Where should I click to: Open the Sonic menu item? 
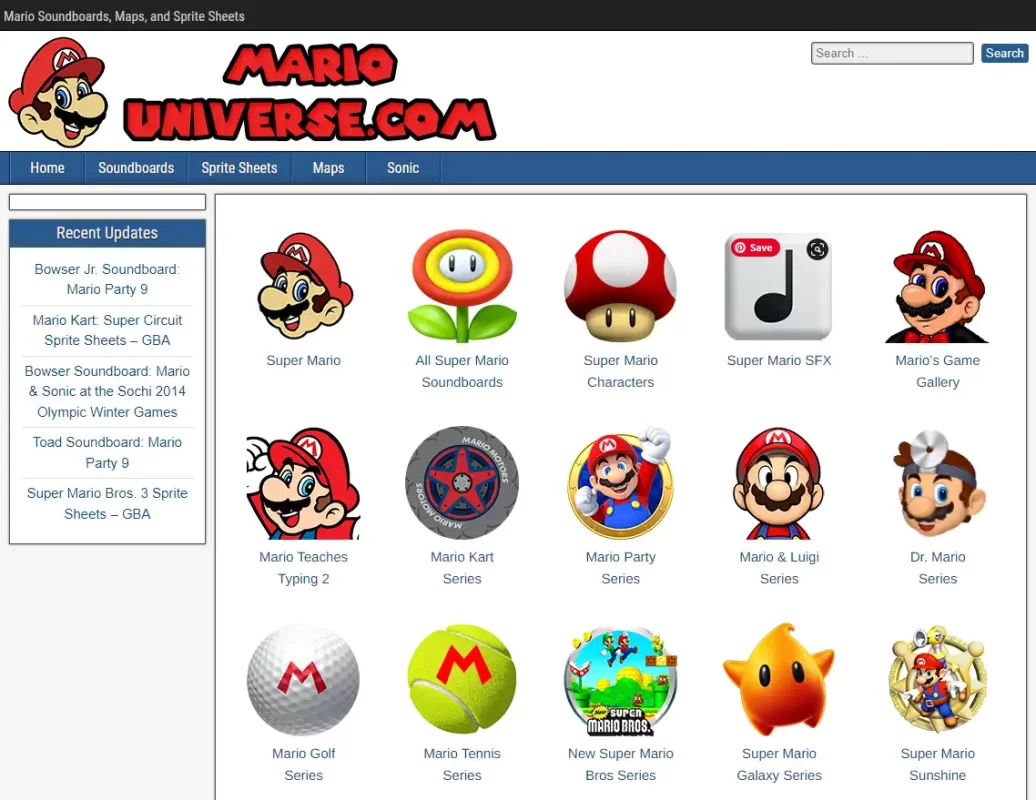[403, 168]
